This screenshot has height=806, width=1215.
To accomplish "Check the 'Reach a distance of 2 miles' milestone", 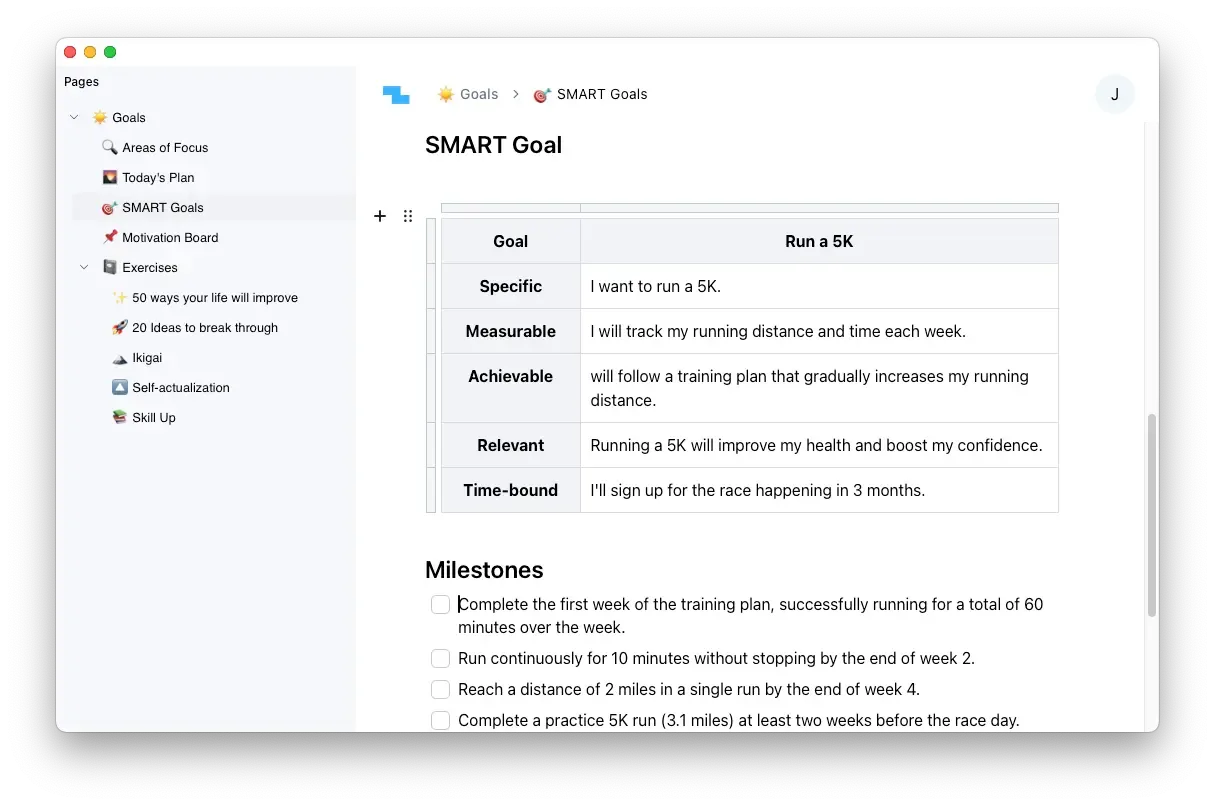I will click(441, 690).
